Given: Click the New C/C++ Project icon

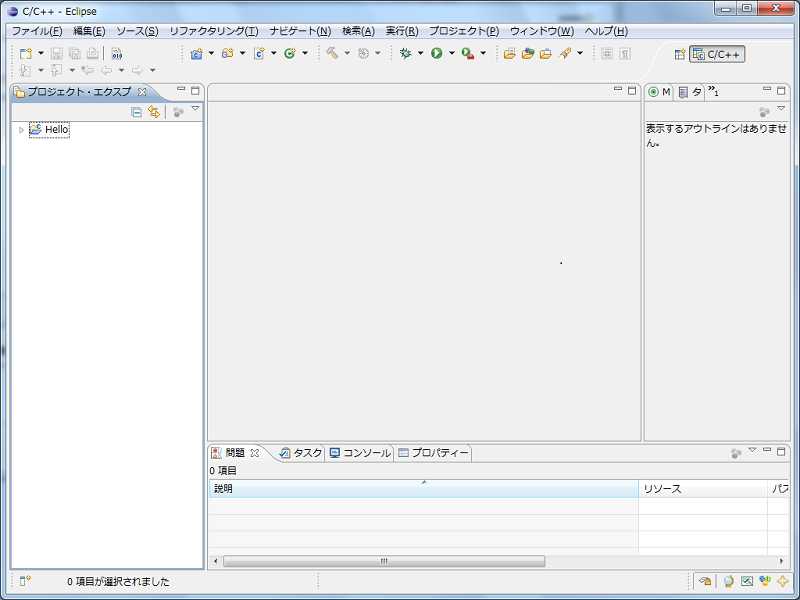Looking at the screenshot, I should (x=196, y=53).
